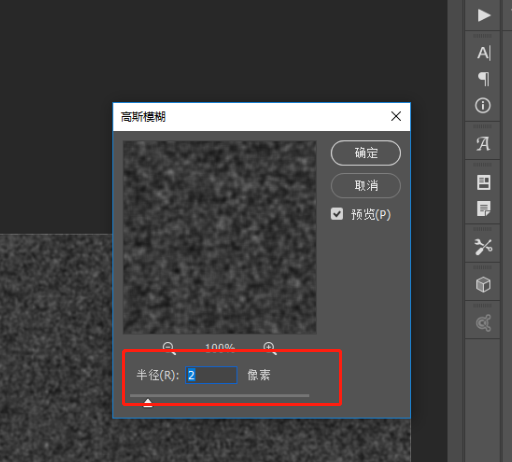Open the 3D cube panel icon
The image size is (512, 462).
pyautogui.click(x=483, y=285)
